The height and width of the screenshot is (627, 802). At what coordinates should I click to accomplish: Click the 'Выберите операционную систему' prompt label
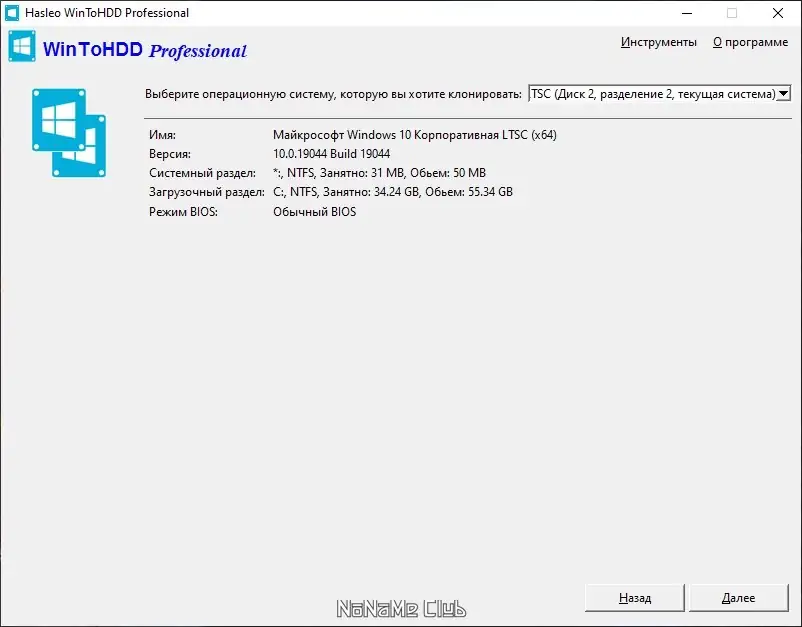pos(333,94)
